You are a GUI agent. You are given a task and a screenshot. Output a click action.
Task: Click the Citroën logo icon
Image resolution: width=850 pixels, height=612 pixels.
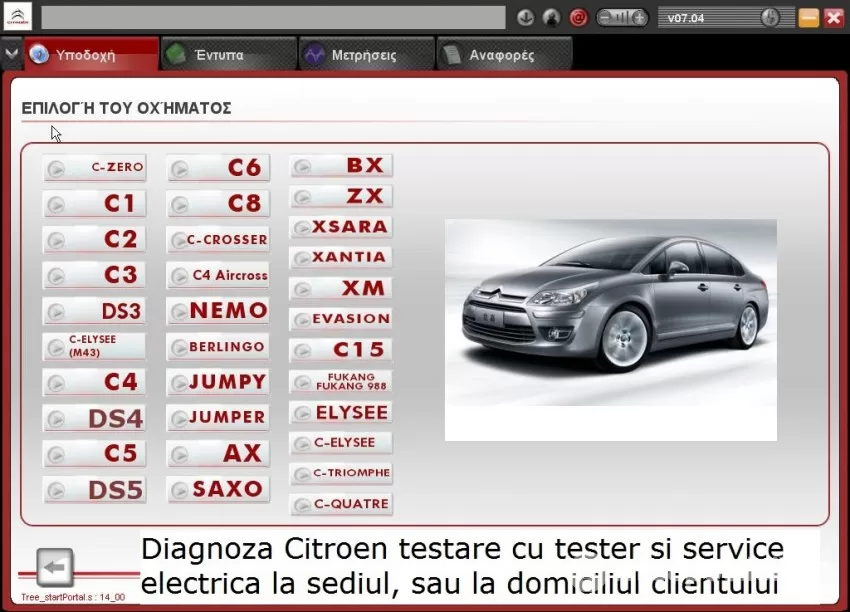click(x=17, y=17)
